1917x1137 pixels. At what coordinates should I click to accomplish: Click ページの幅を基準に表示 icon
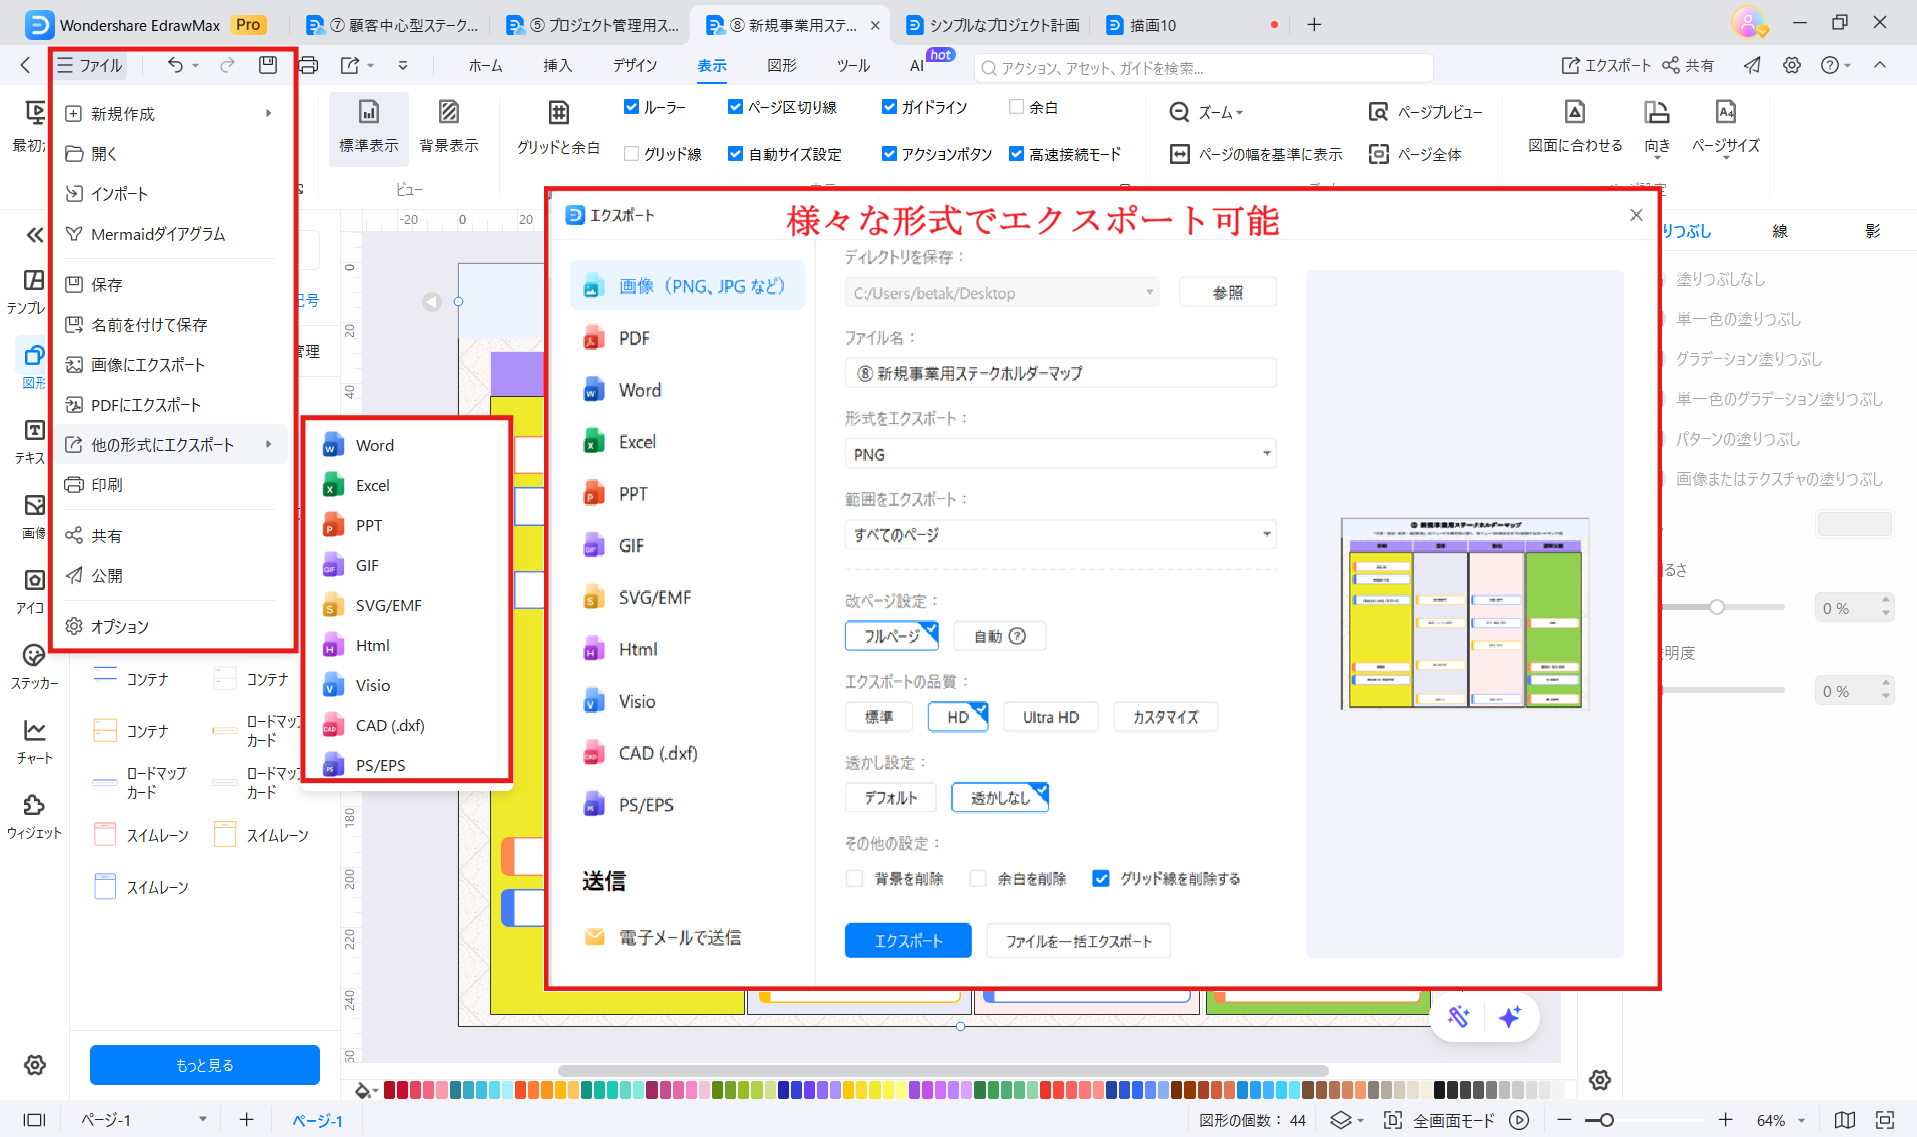pyautogui.click(x=1180, y=154)
